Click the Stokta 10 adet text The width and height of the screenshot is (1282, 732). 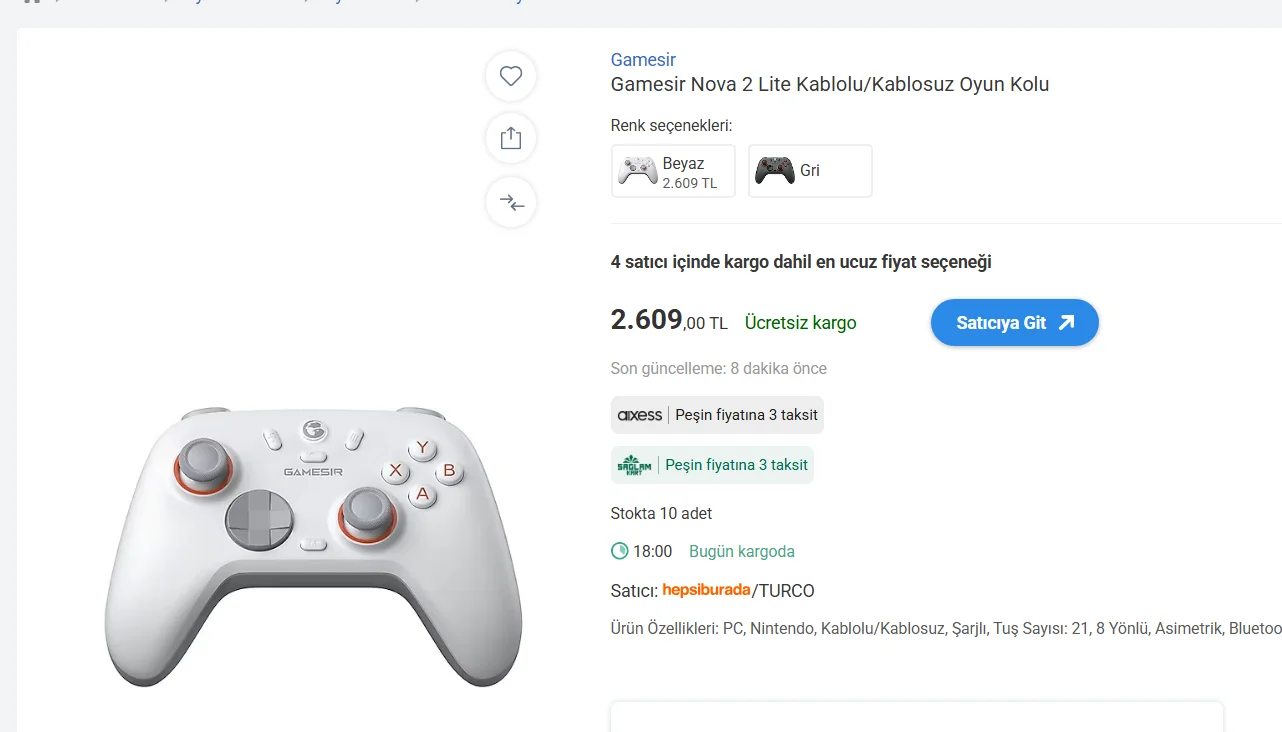[x=661, y=513]
